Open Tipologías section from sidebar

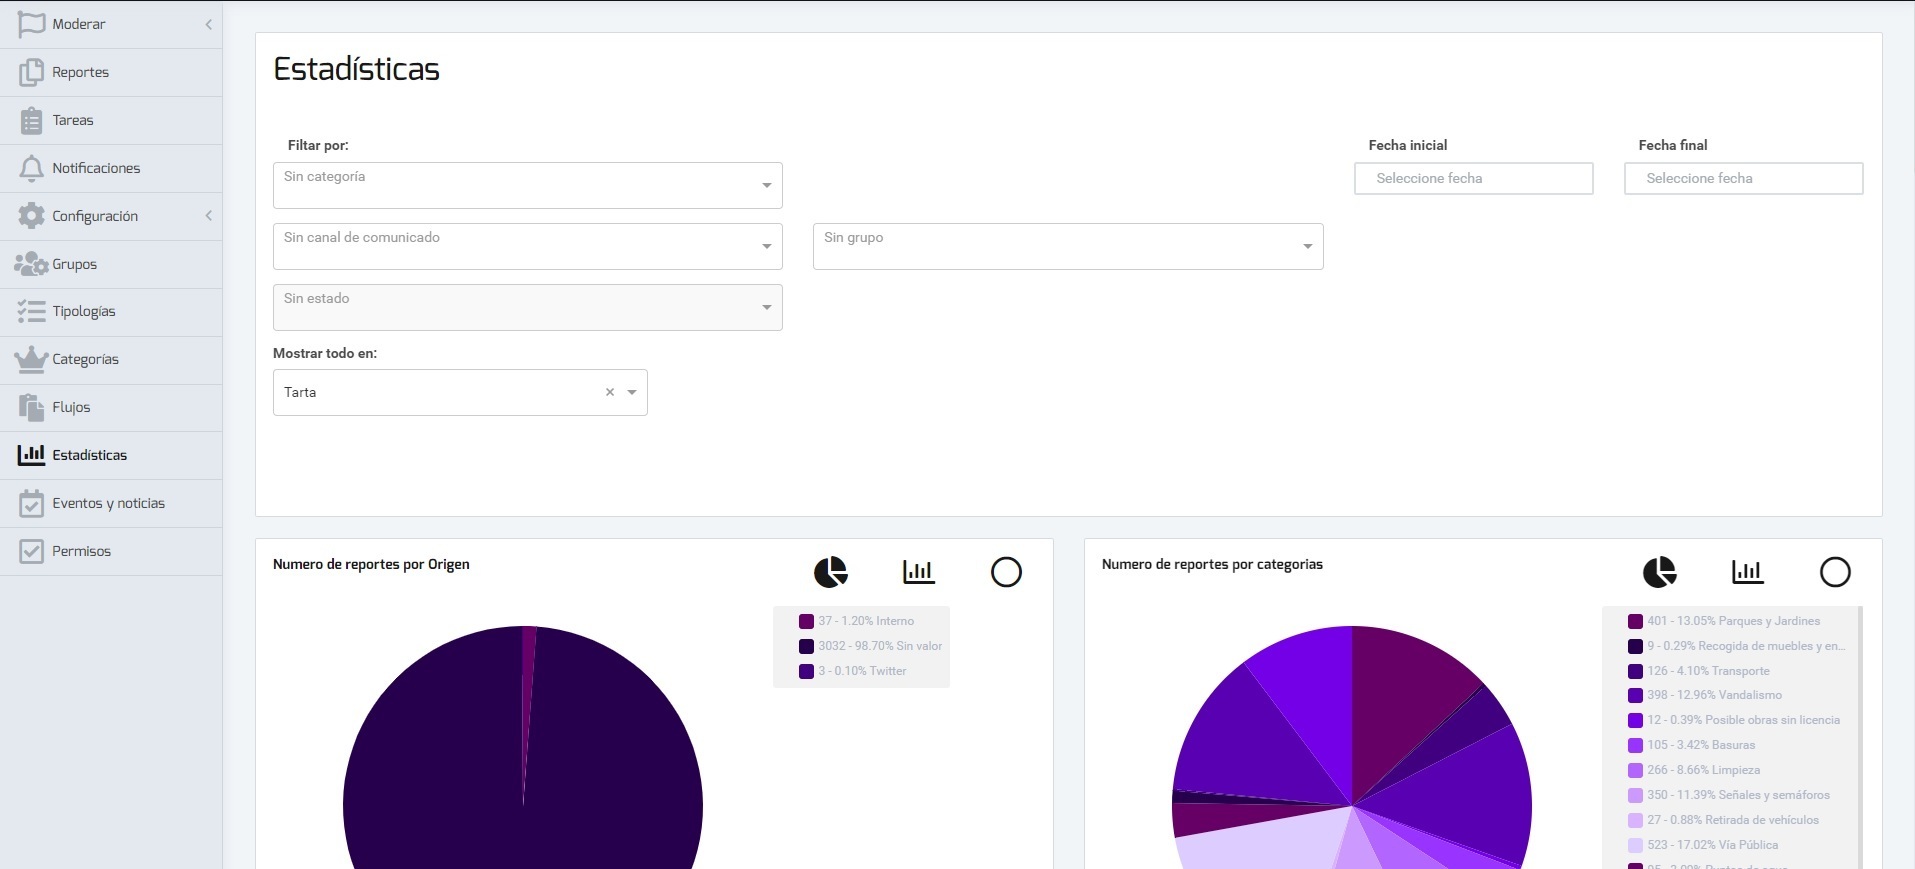[x=84, y=311]
